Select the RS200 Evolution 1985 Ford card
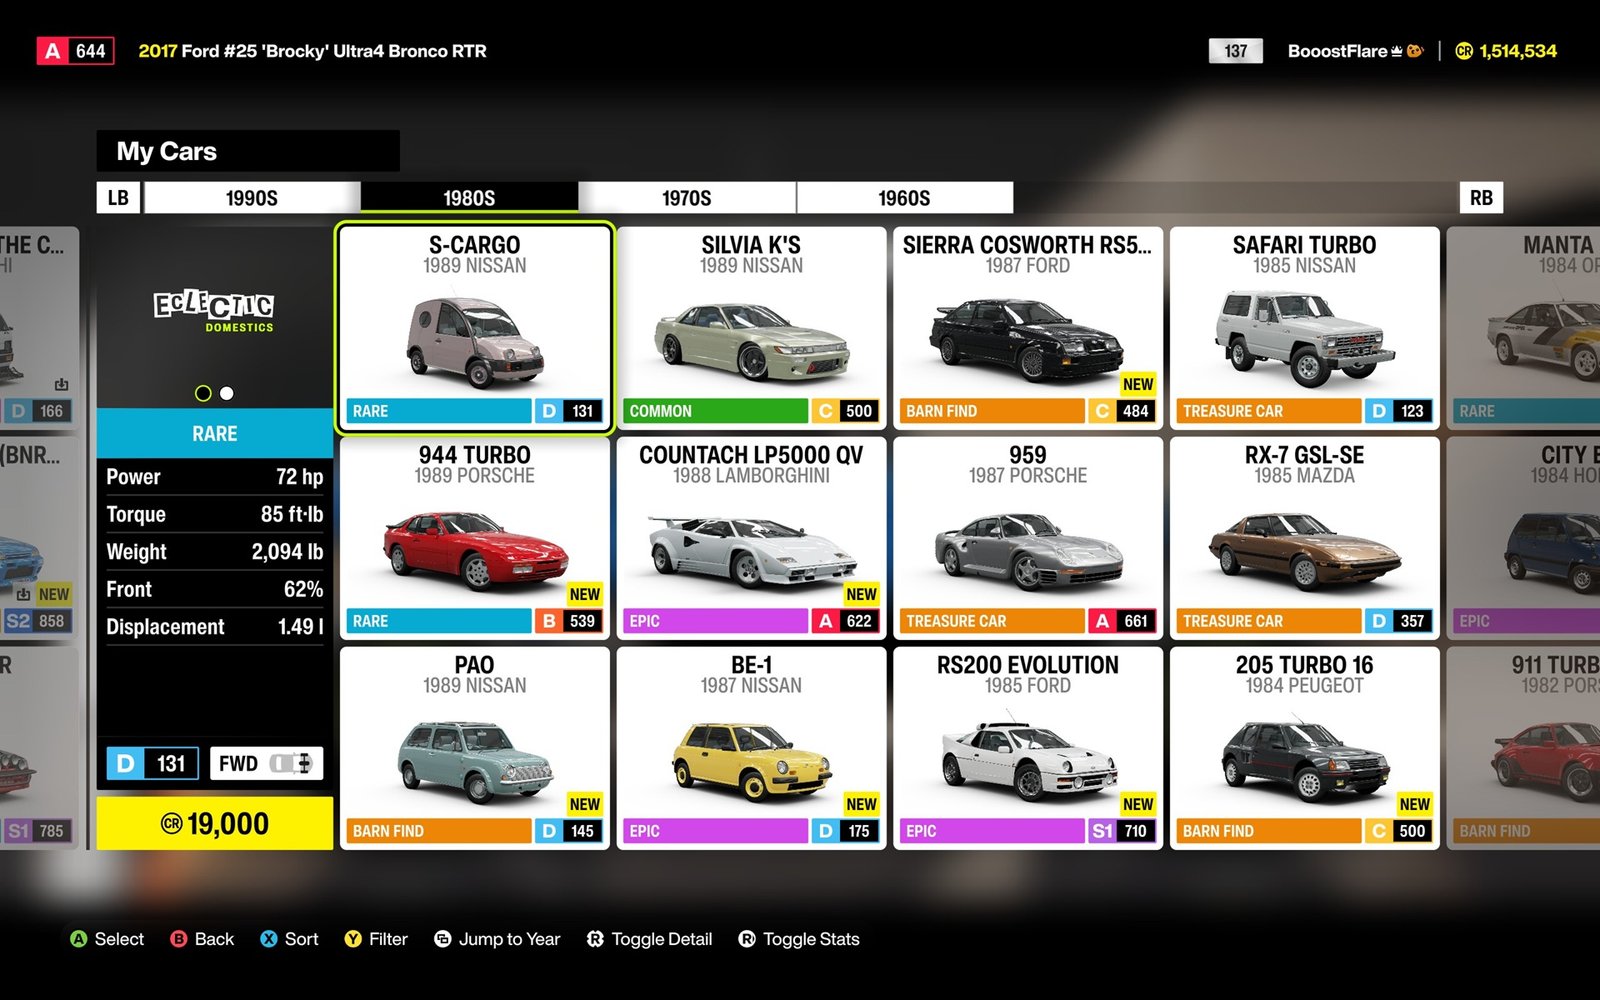Screen dimensions: 1600x1000 coord(1028,748)
